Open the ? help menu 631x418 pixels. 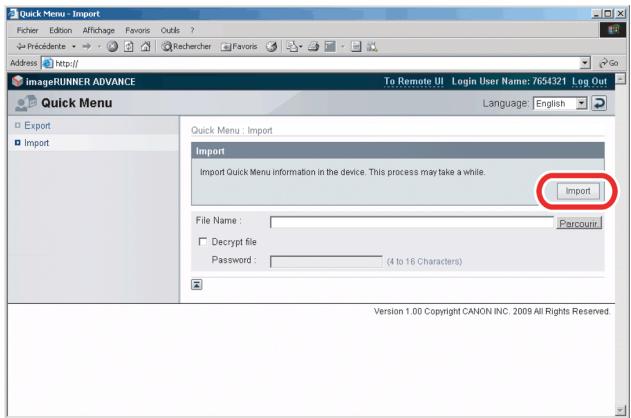(192, 30)
